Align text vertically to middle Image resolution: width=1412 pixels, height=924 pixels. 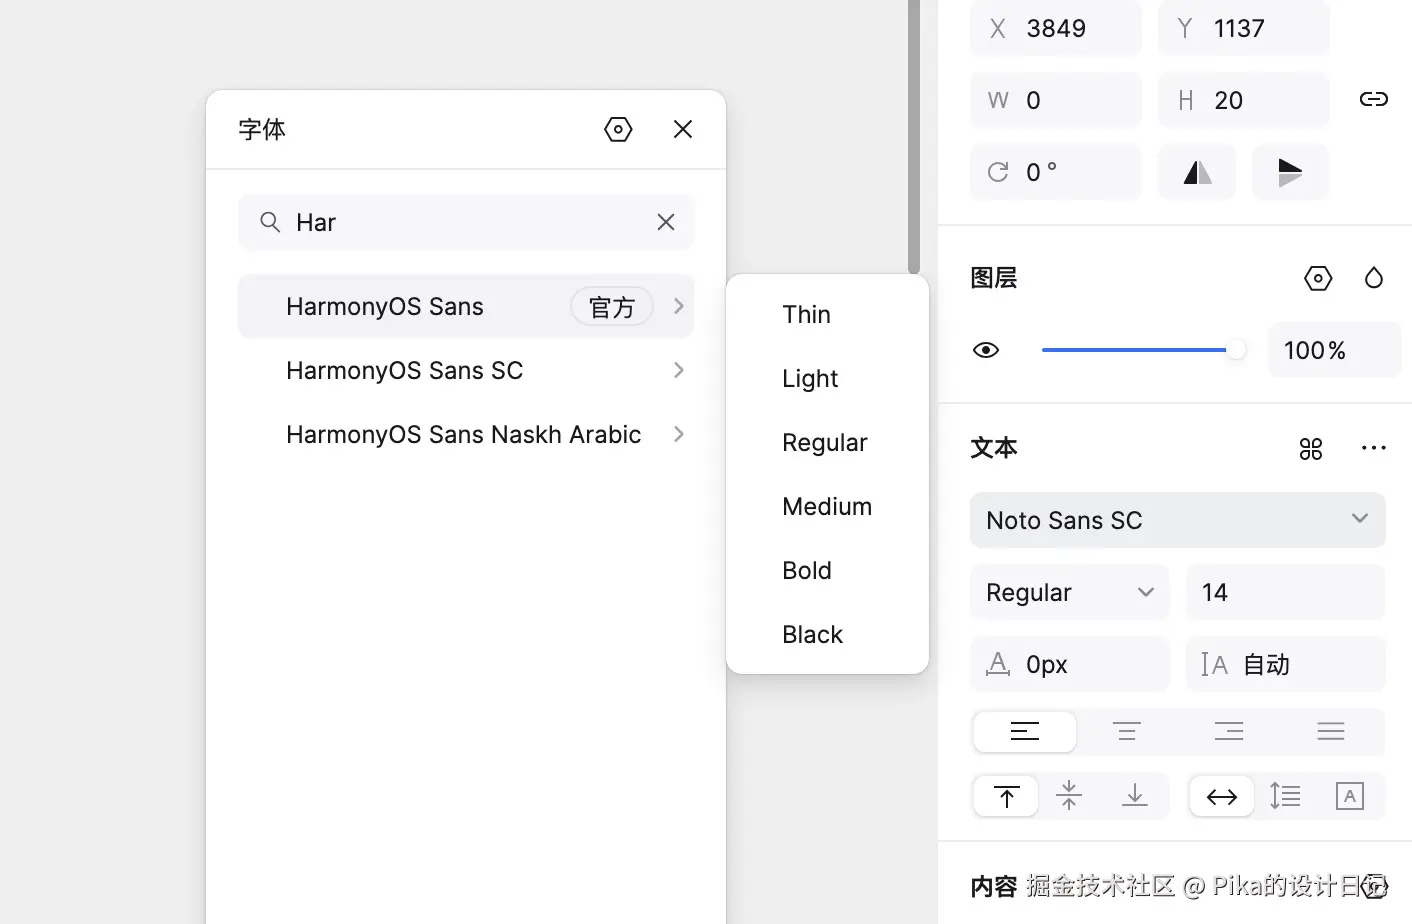pyautogui.click(x=1069, y=796)
